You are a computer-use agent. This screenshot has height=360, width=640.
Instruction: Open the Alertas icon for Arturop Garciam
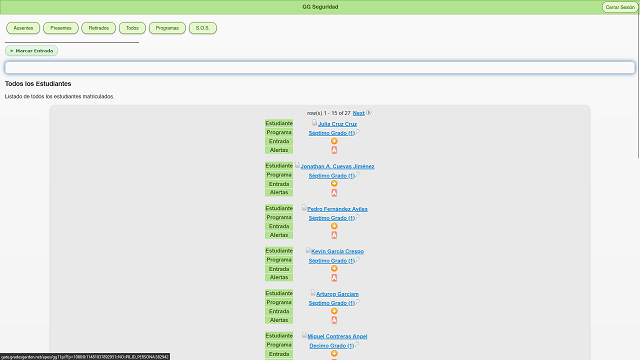coord(334,320)
